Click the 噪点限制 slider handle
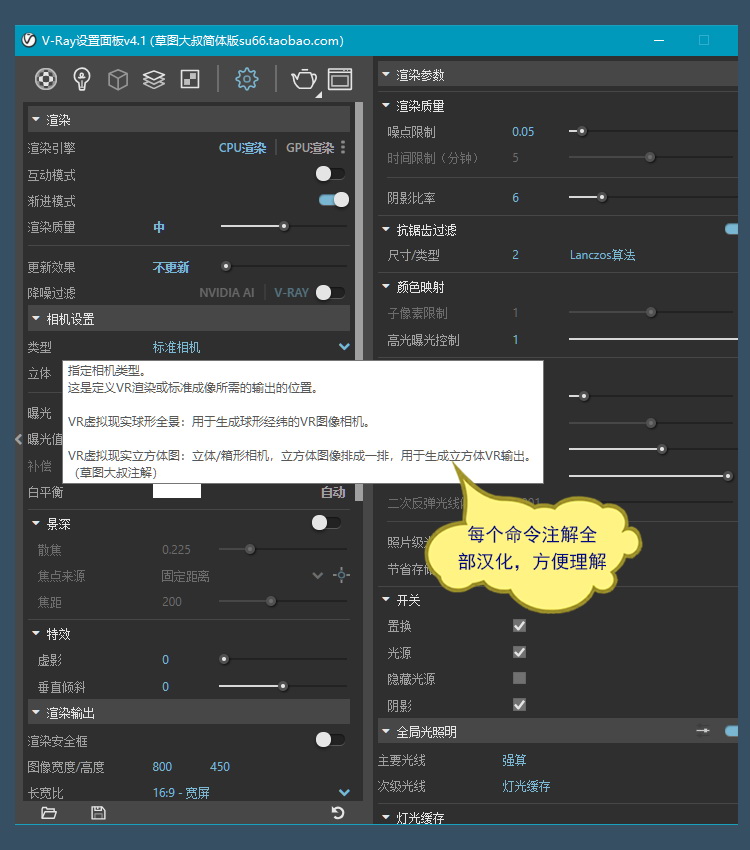Image resolution: width=750 pixels, height=850 pixels. [x=582, y=131]
